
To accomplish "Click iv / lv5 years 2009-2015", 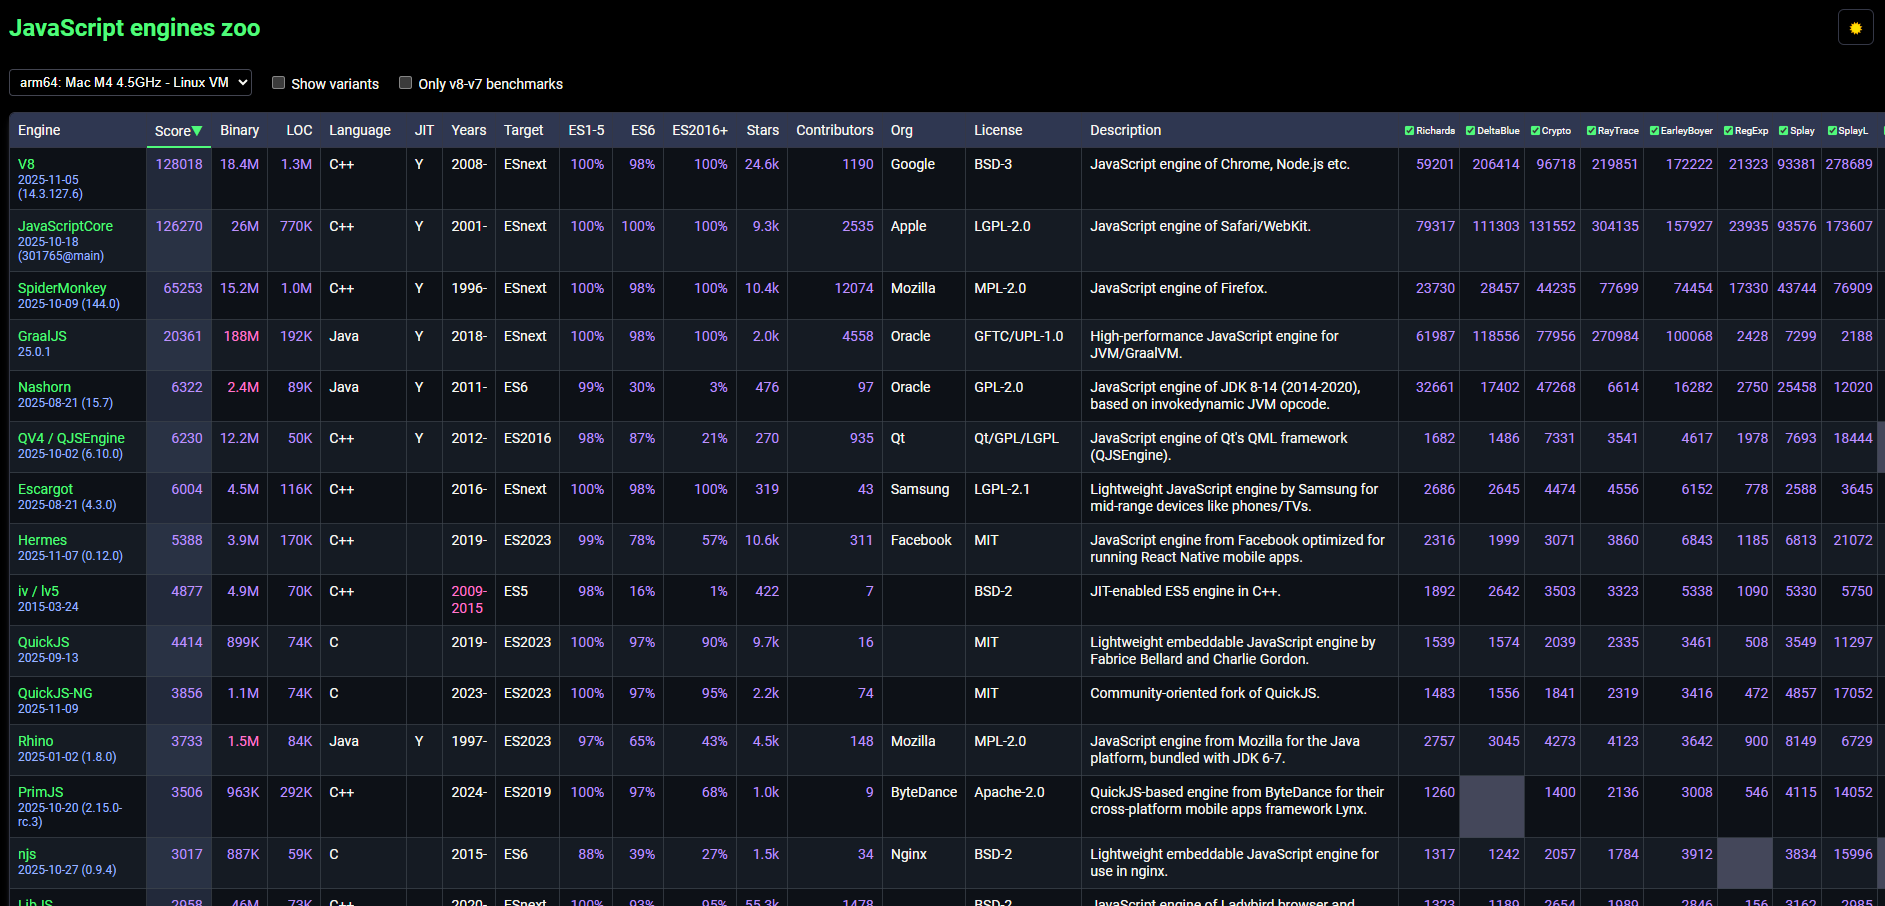I will click(x=467, y=599).
